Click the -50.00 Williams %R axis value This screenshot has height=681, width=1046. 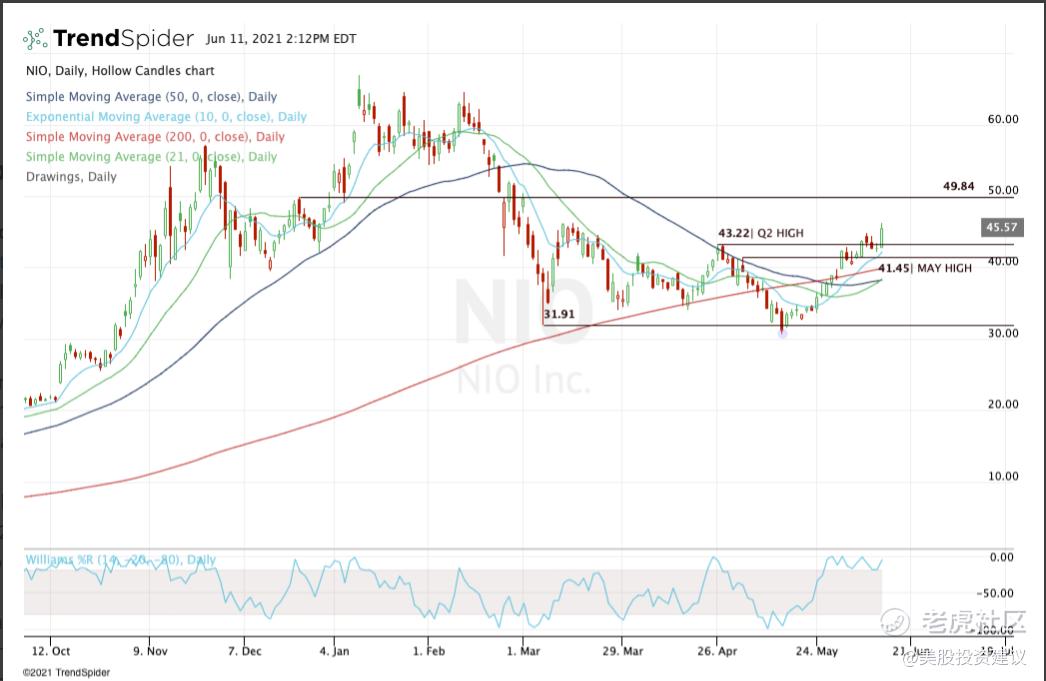point(995,593)
